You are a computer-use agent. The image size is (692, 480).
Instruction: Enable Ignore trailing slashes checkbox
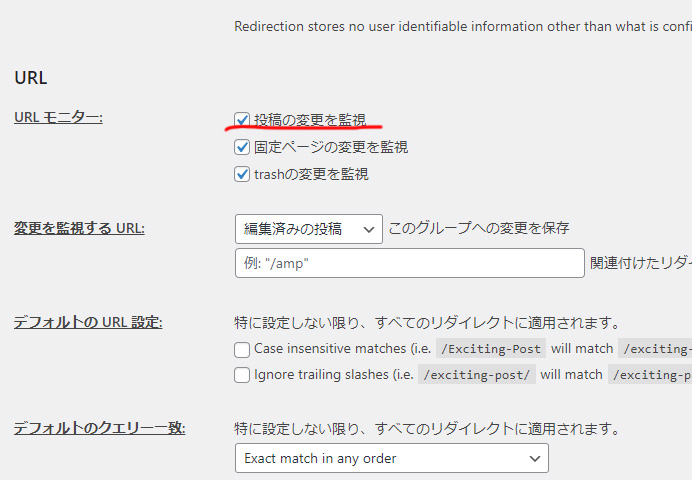[242, 375]
